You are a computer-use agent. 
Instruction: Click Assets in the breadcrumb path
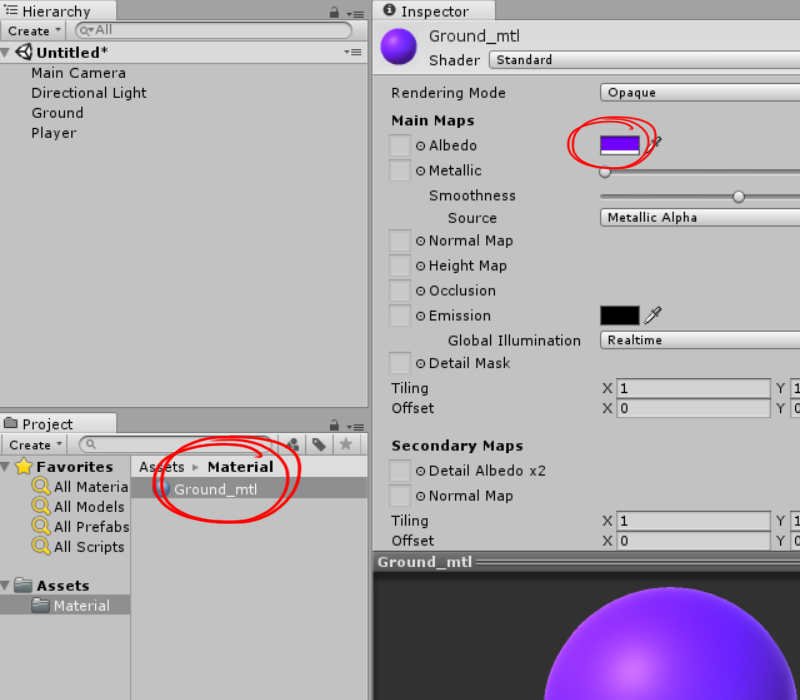(x=162, y=467)
